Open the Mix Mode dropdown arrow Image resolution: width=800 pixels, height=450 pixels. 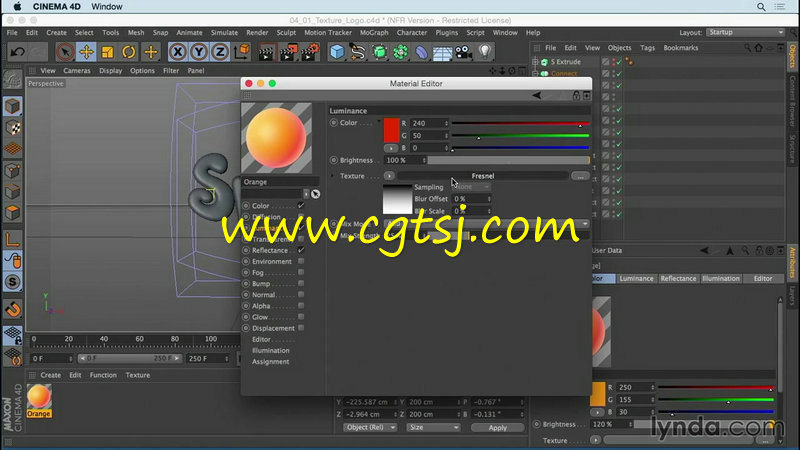pos(585,223)
